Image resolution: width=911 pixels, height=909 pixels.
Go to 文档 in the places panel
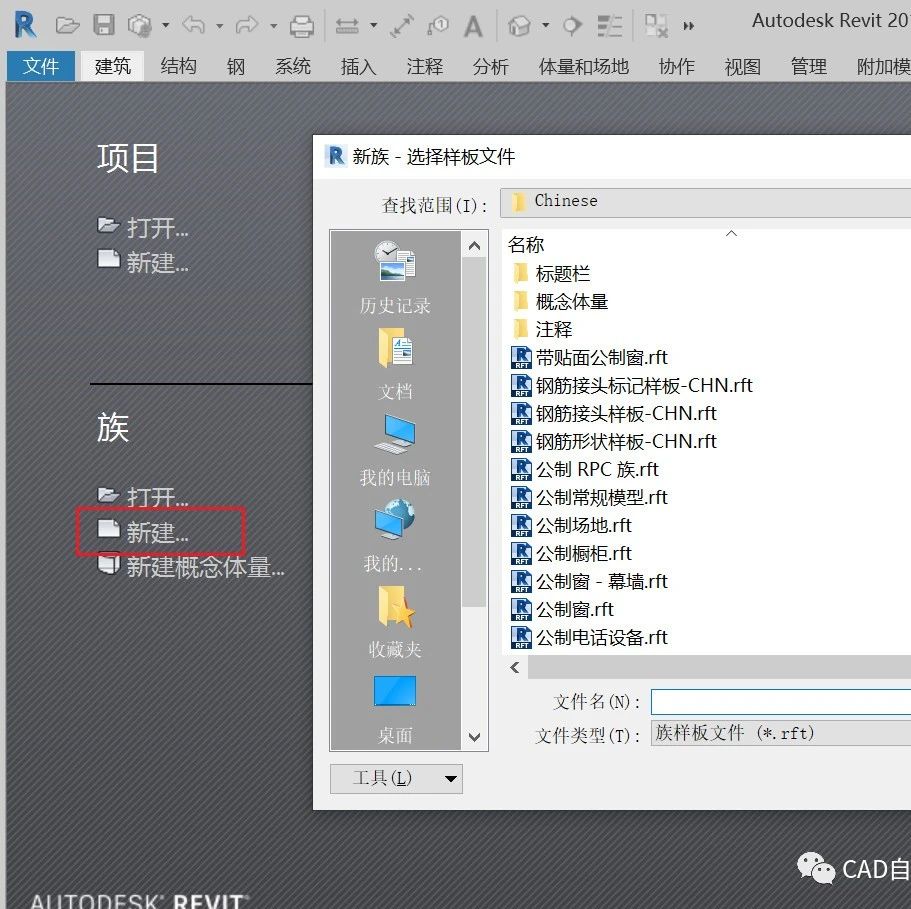(395, 364)
